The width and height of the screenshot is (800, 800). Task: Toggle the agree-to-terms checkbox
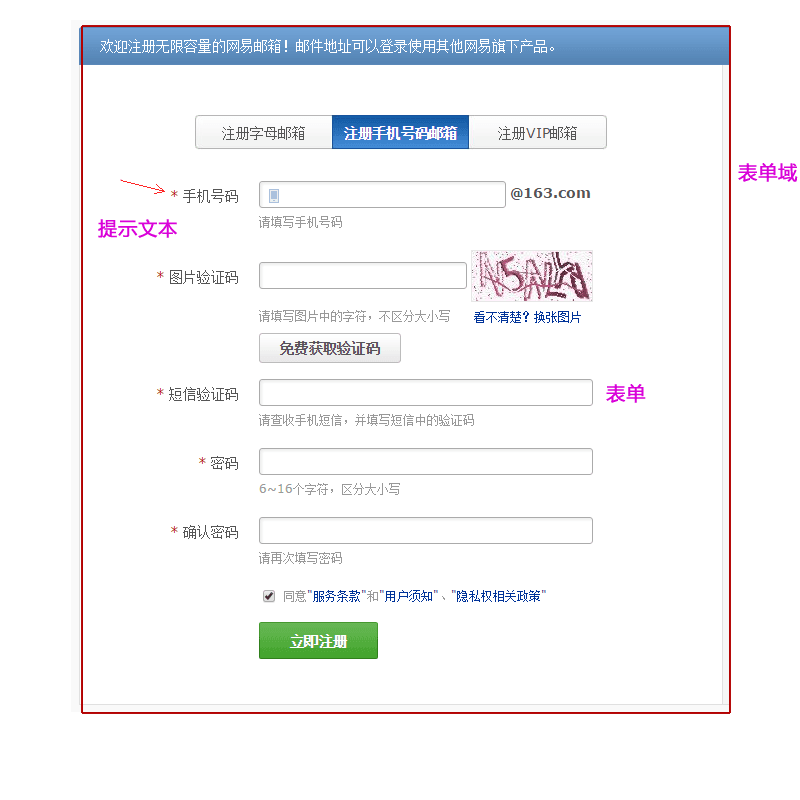click(269, 596)
